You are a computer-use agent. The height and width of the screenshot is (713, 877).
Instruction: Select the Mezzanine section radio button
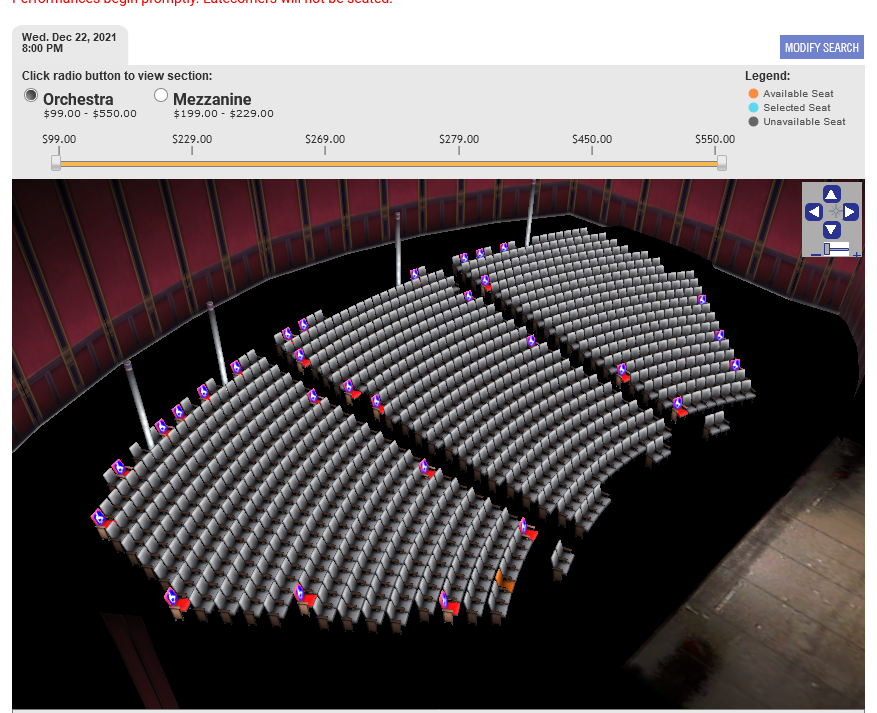coord(161,96)
